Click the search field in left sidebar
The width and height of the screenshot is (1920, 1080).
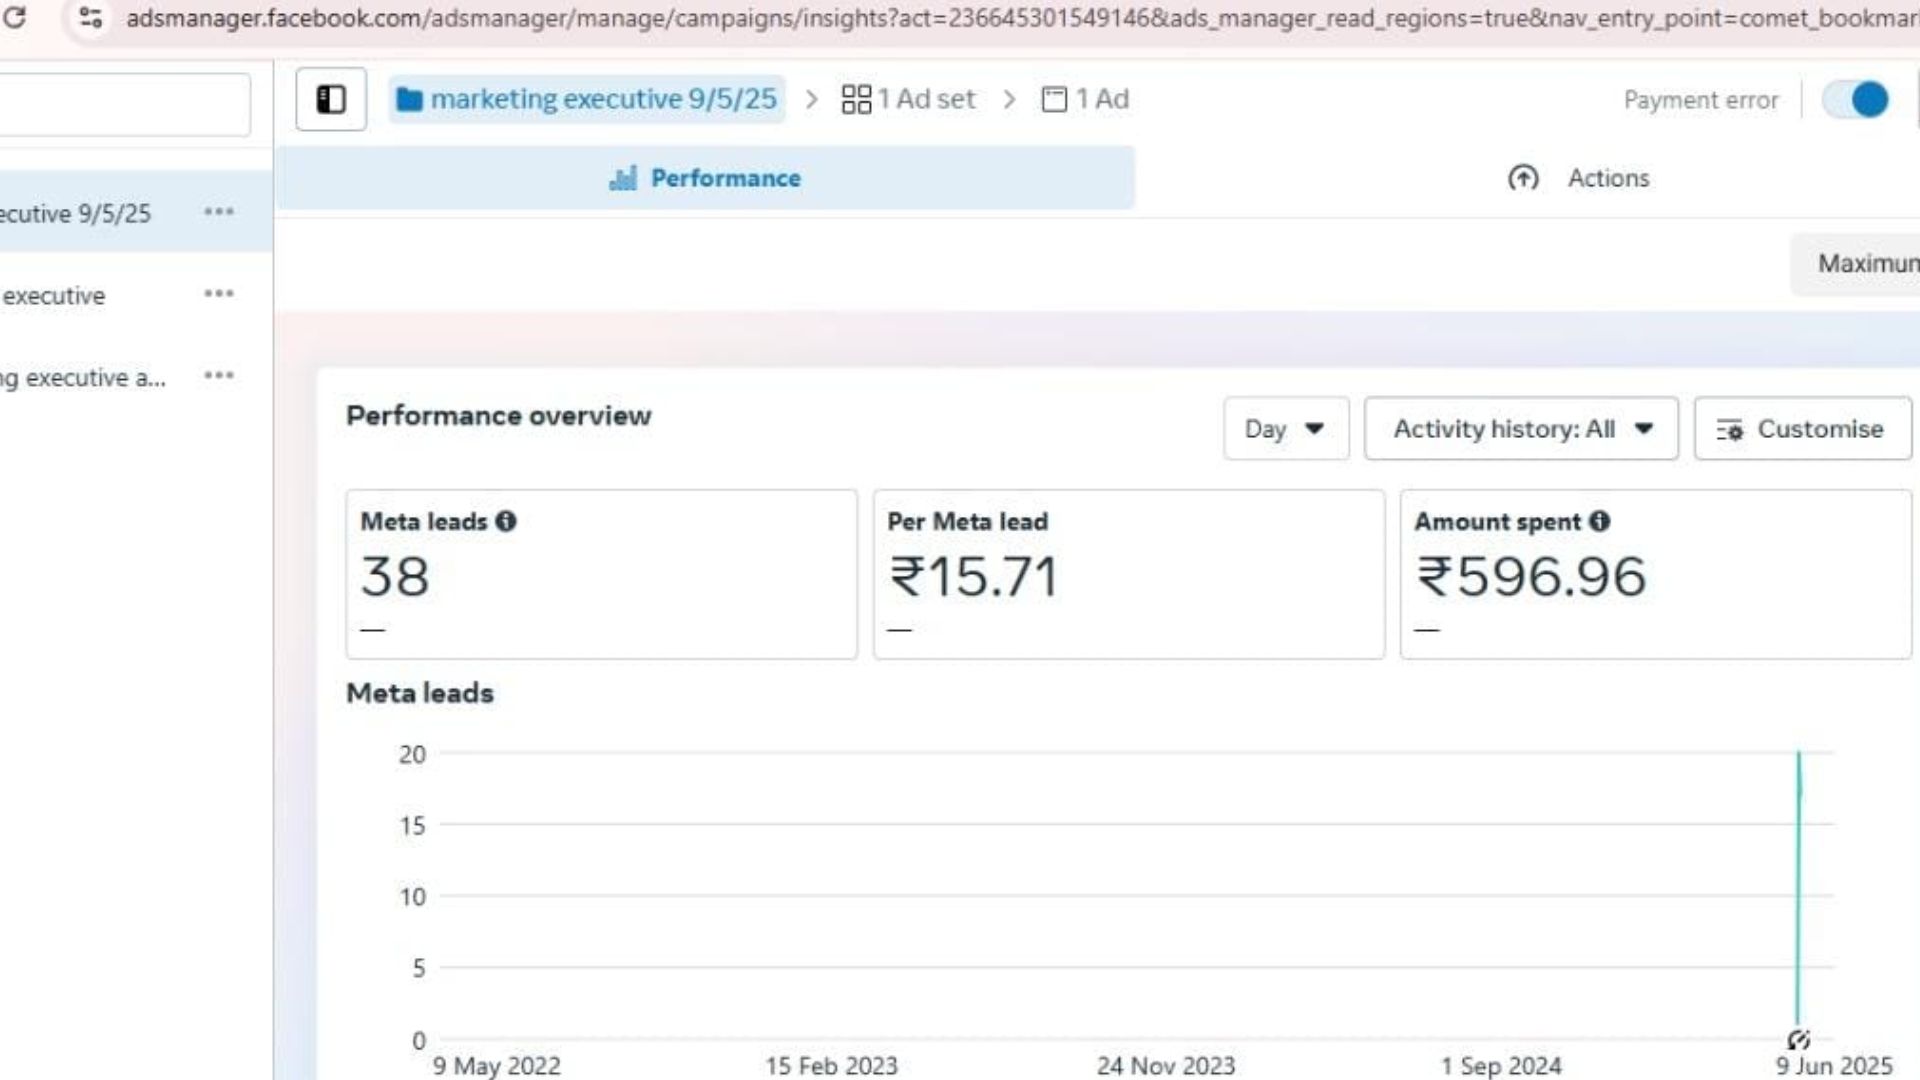pos(124,104)
